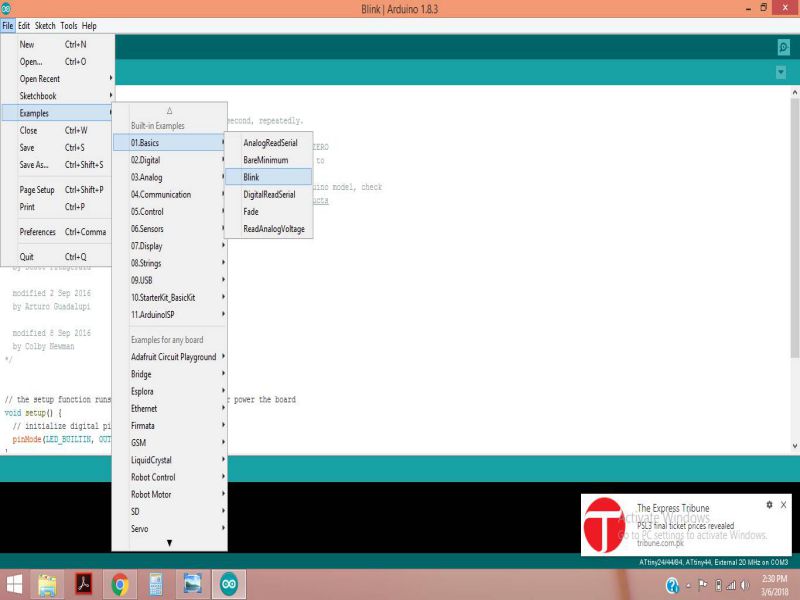Expand Open Recent submenu
Screen dimensions: 800x600
(58, 79)
